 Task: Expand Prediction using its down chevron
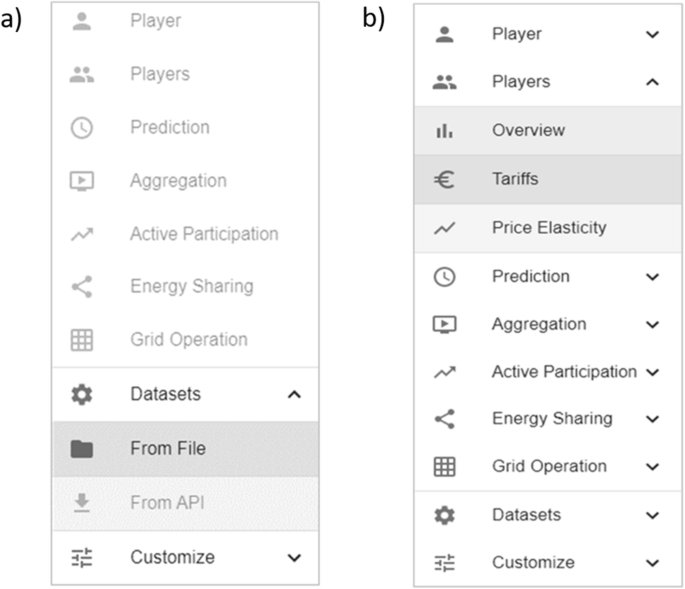click(653, 277)
